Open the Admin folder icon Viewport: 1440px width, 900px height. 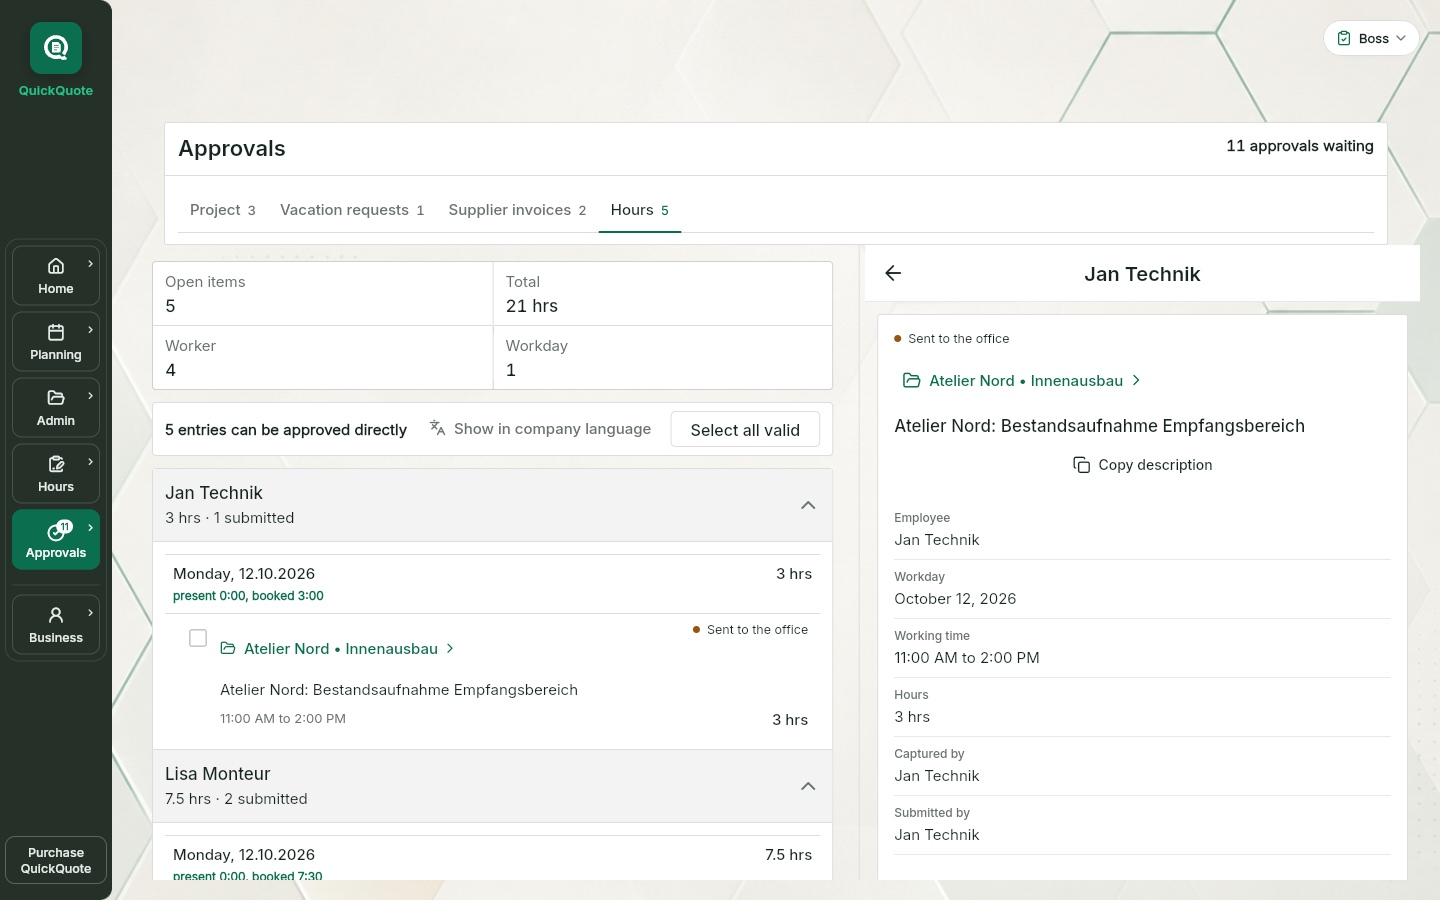(56, 398)
